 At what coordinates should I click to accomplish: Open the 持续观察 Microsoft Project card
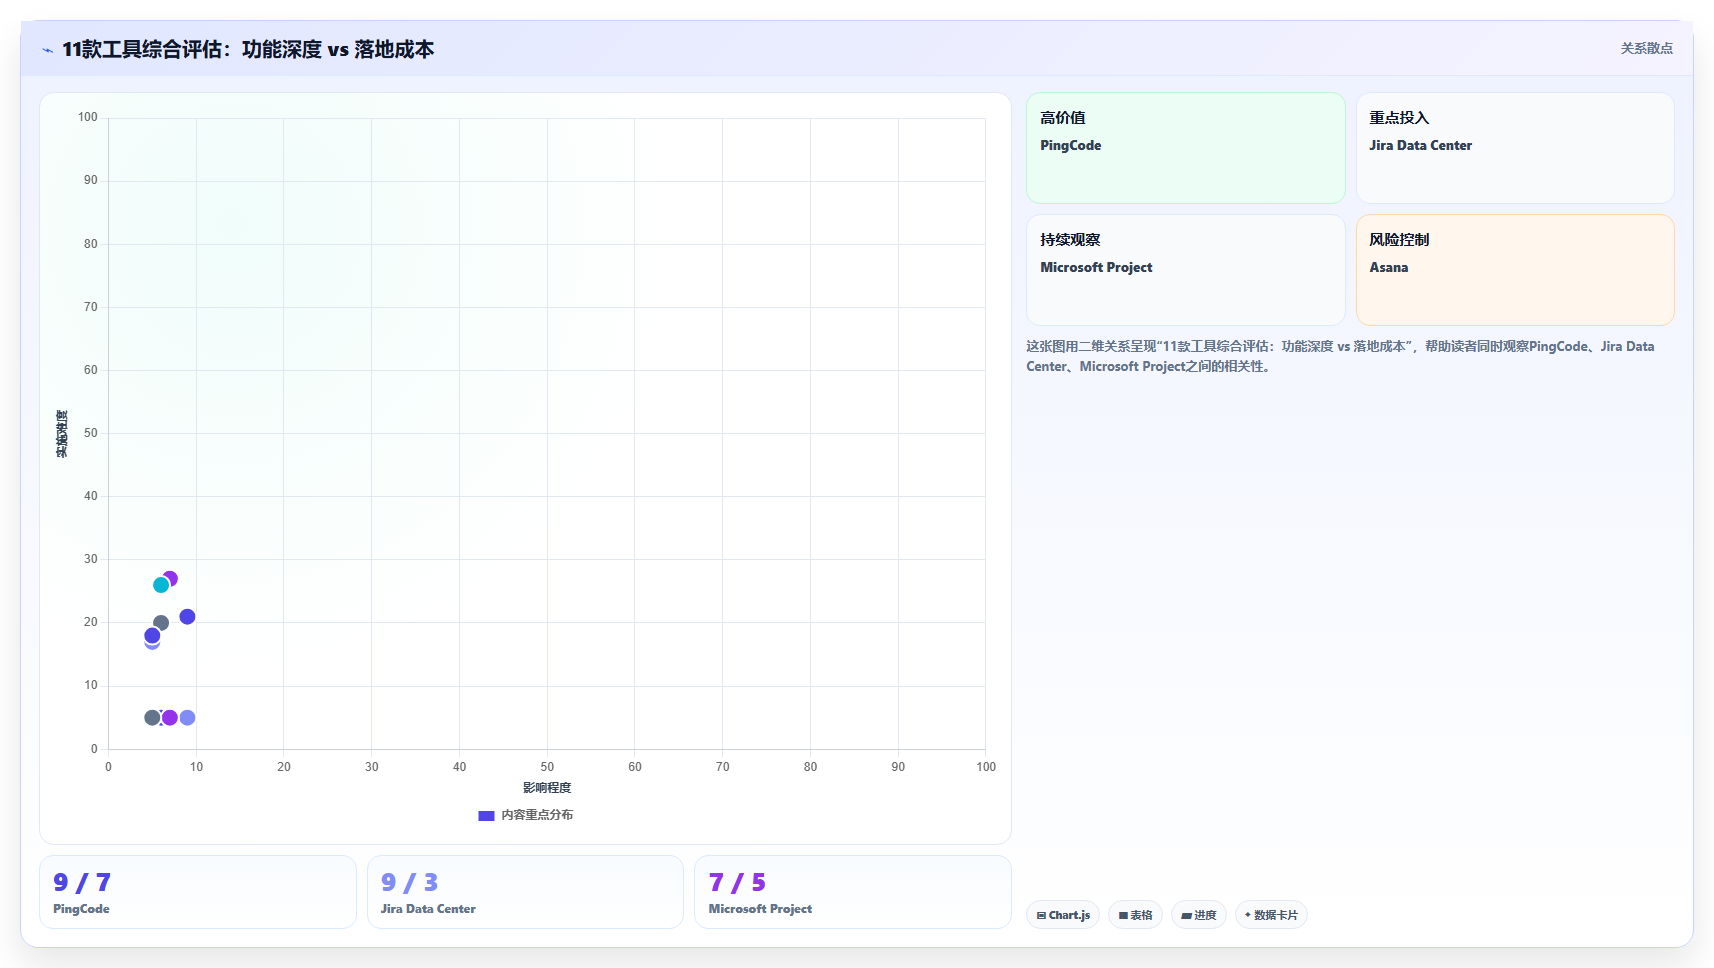1185,270
